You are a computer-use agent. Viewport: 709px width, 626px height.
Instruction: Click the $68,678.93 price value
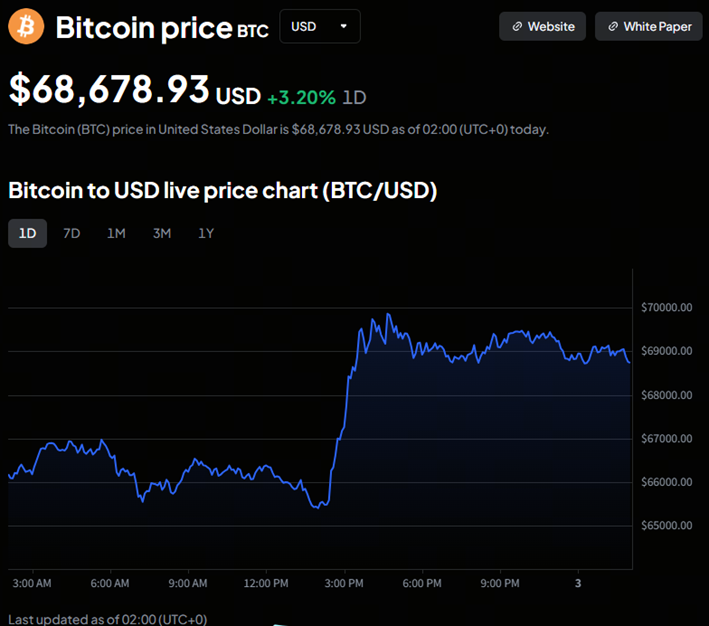click(x=109, y=88)
